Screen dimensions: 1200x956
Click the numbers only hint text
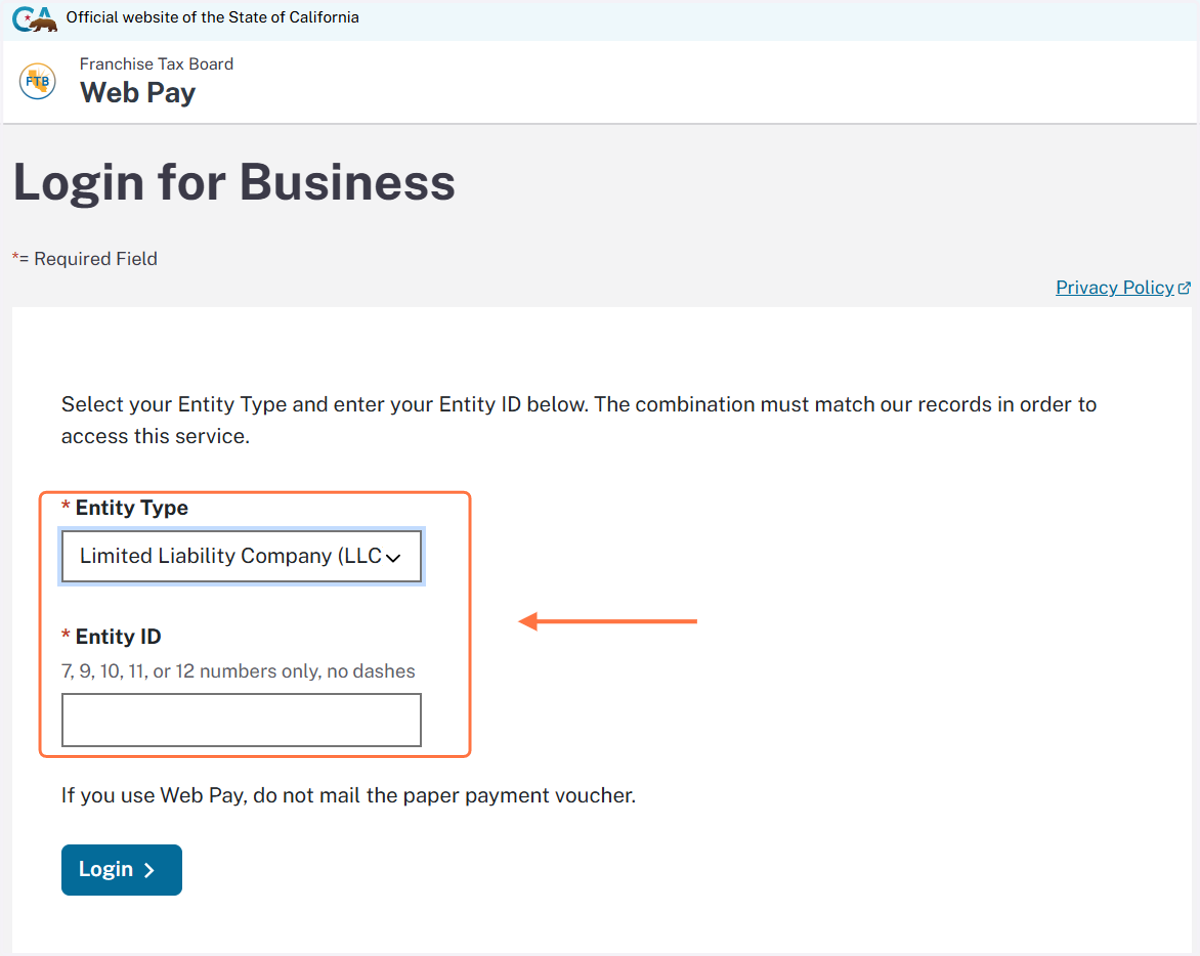[x=238, y=671]
